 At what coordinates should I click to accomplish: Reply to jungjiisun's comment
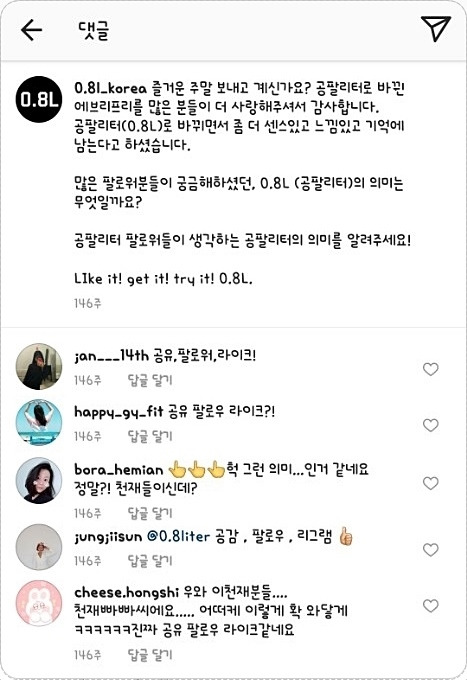coord(150,560)
